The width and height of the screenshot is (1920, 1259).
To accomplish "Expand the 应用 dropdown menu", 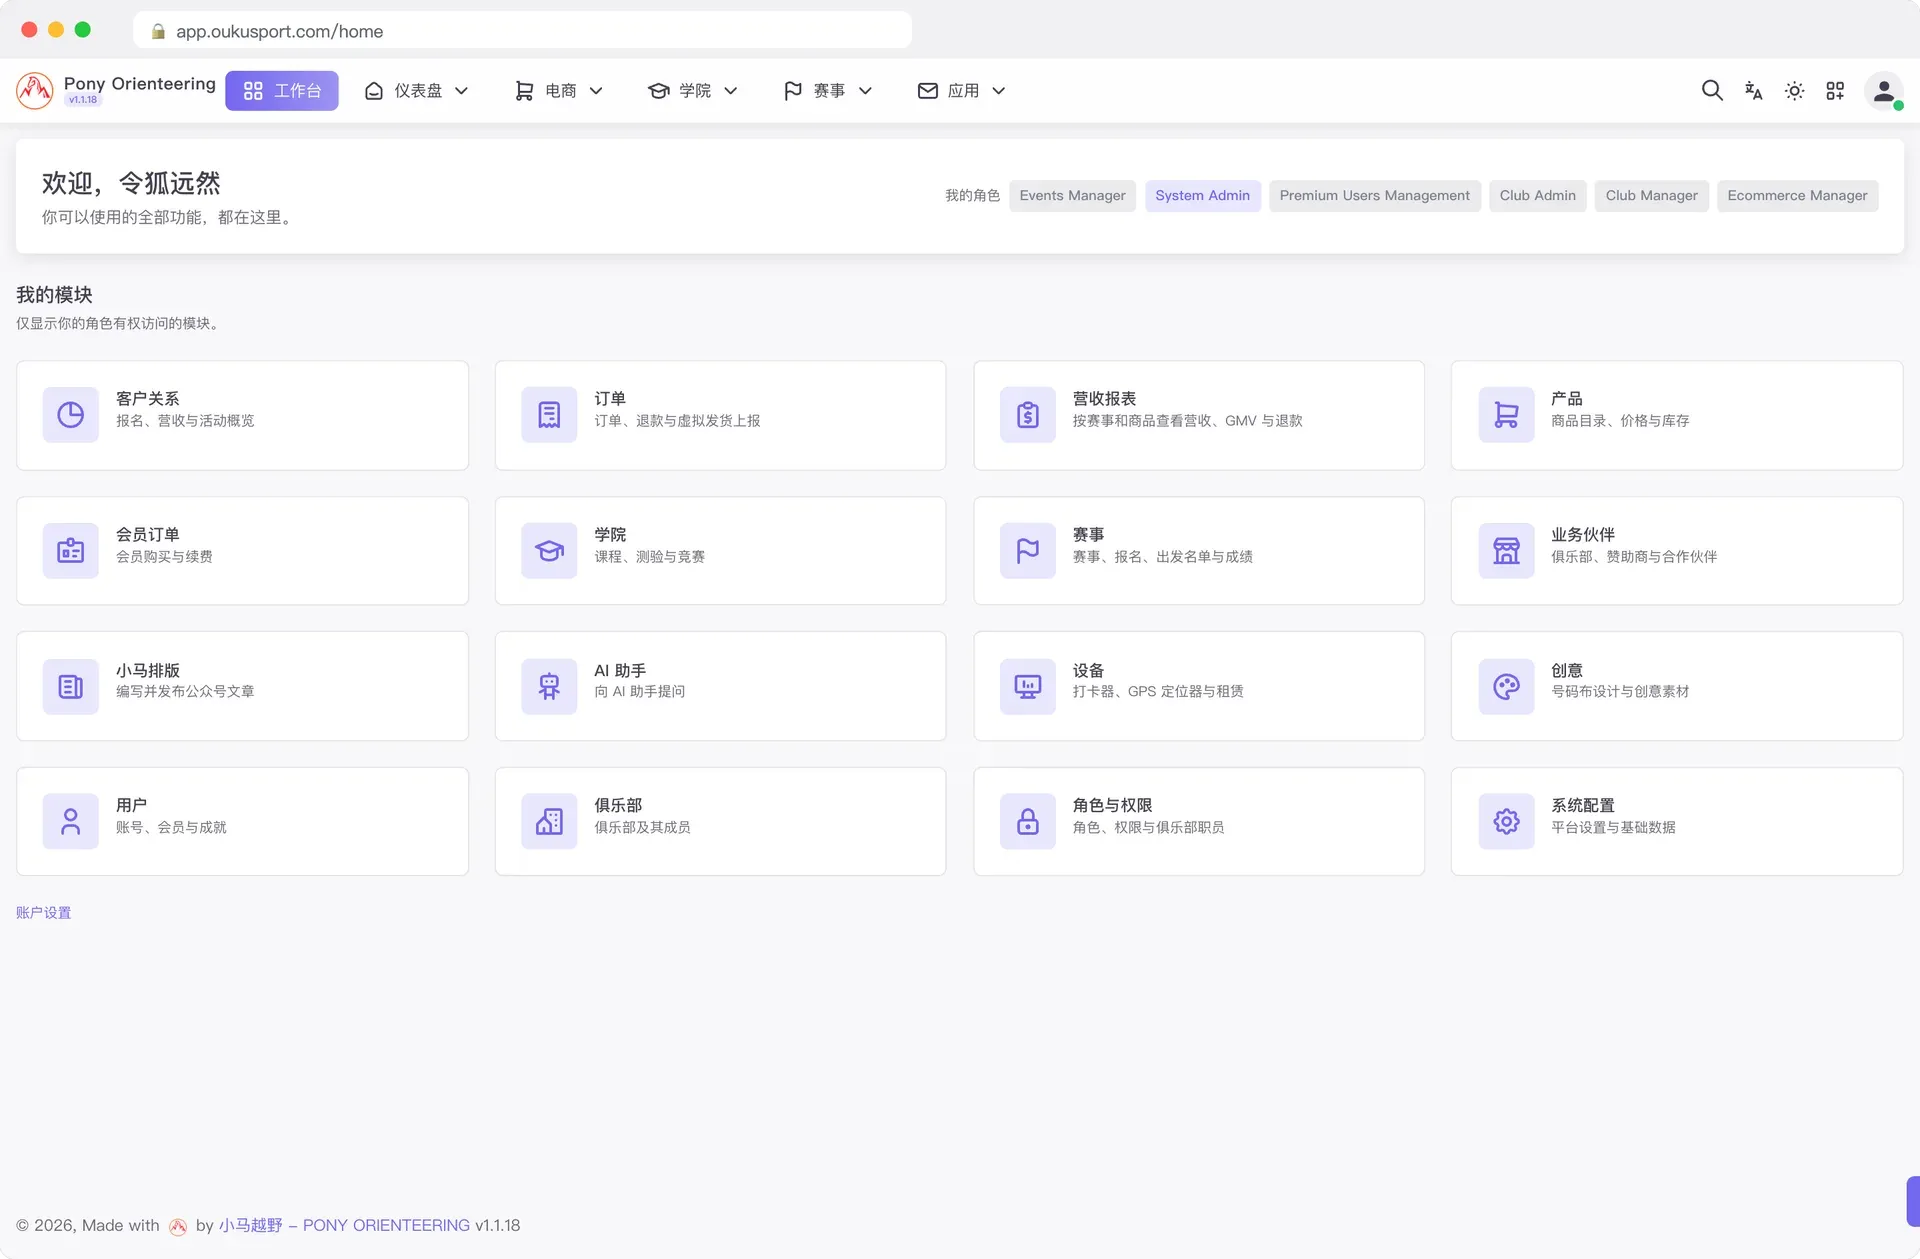I will pyautogui.click(x=961, y=91).
